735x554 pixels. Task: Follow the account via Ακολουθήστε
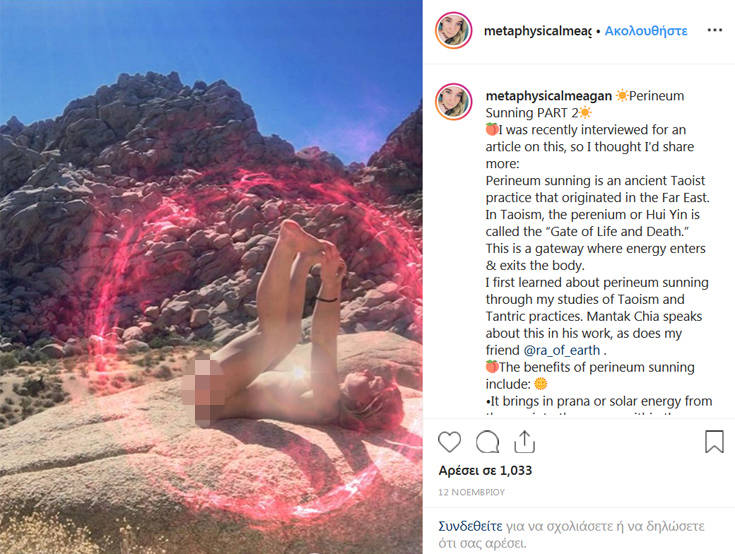(x=646, y=31)
